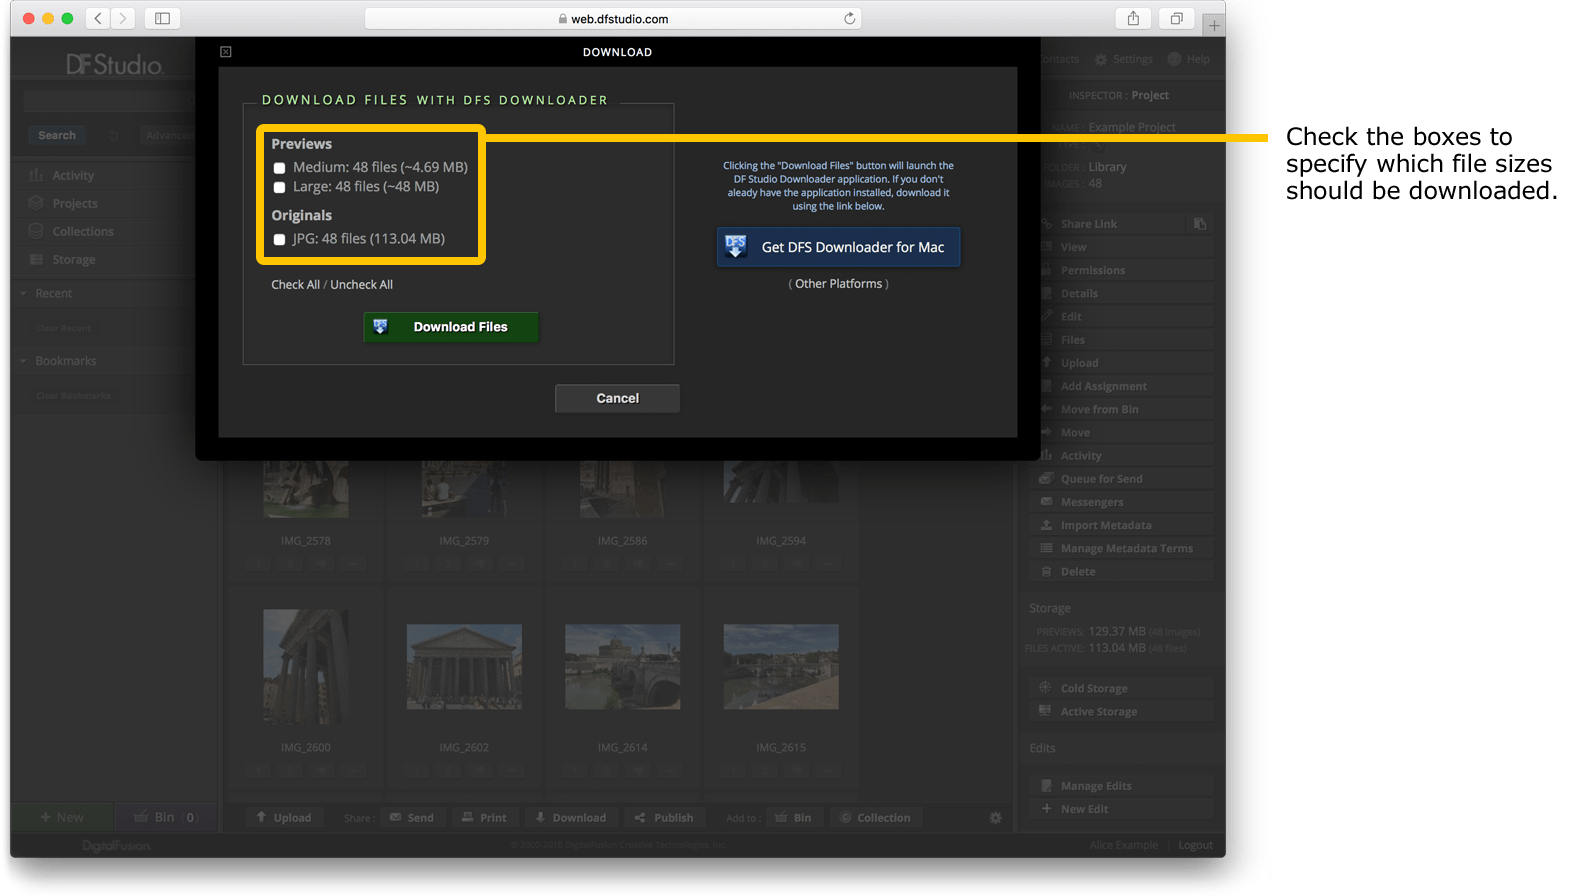
Task: Open Collections in the left sidebar
Action: coord(83,231)
